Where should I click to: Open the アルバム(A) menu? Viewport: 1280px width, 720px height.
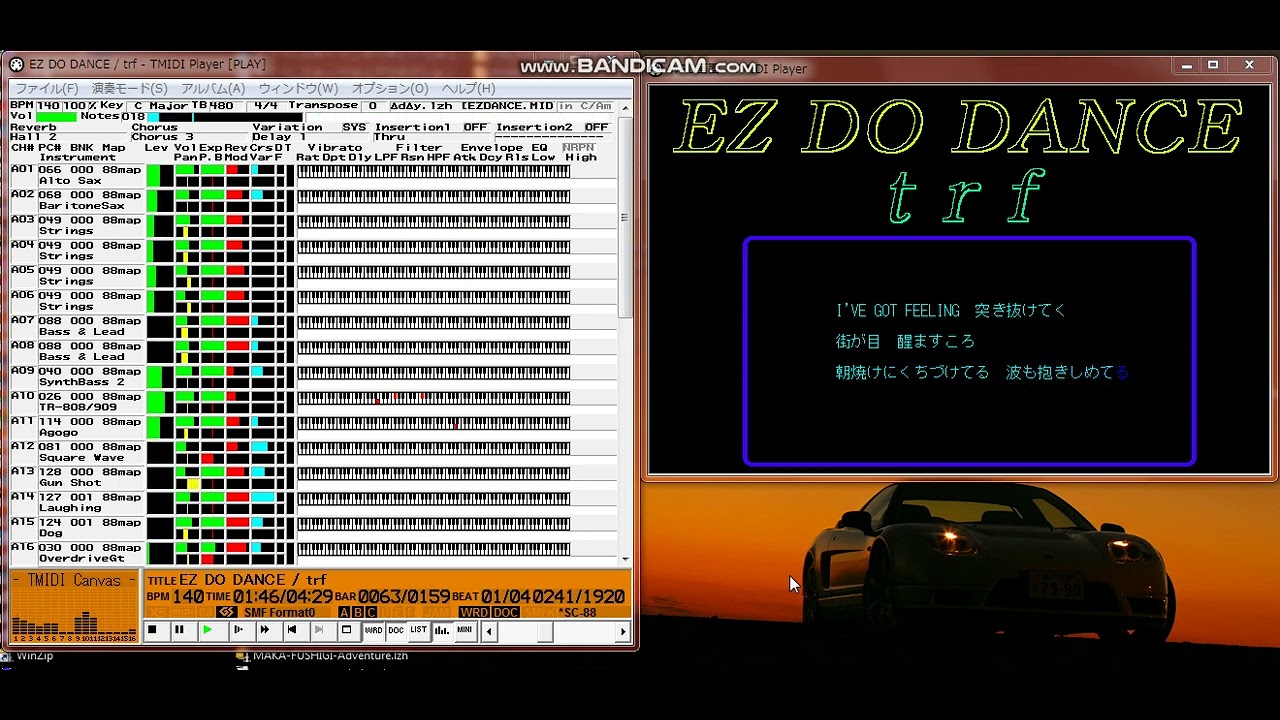213,89
